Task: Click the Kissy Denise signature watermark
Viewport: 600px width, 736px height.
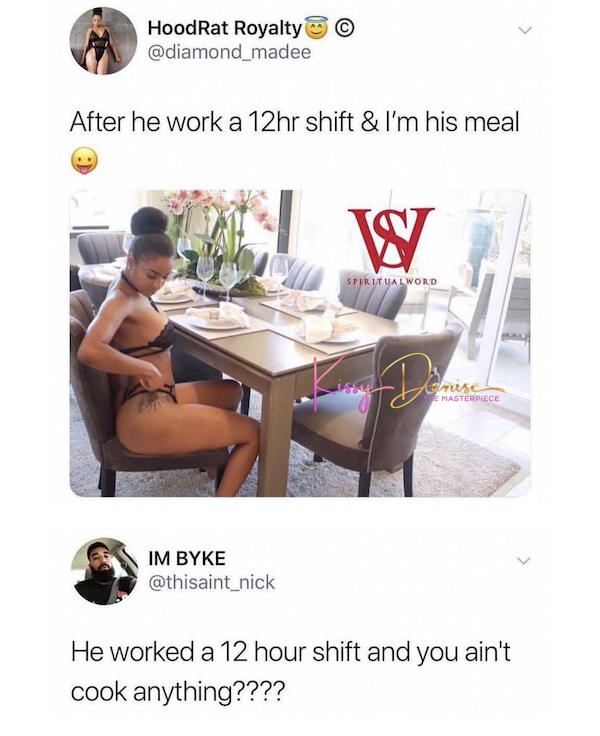Action: click(x=408, y=384)
